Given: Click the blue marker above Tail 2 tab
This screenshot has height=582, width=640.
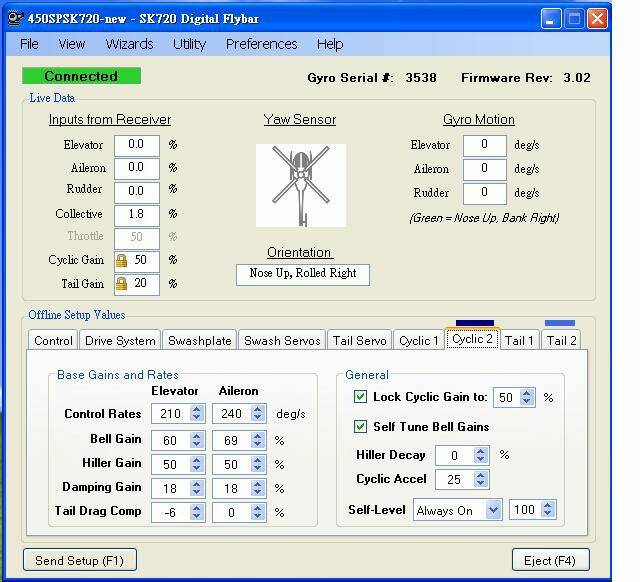Looking at the screenshot, I should coord(560,323).
